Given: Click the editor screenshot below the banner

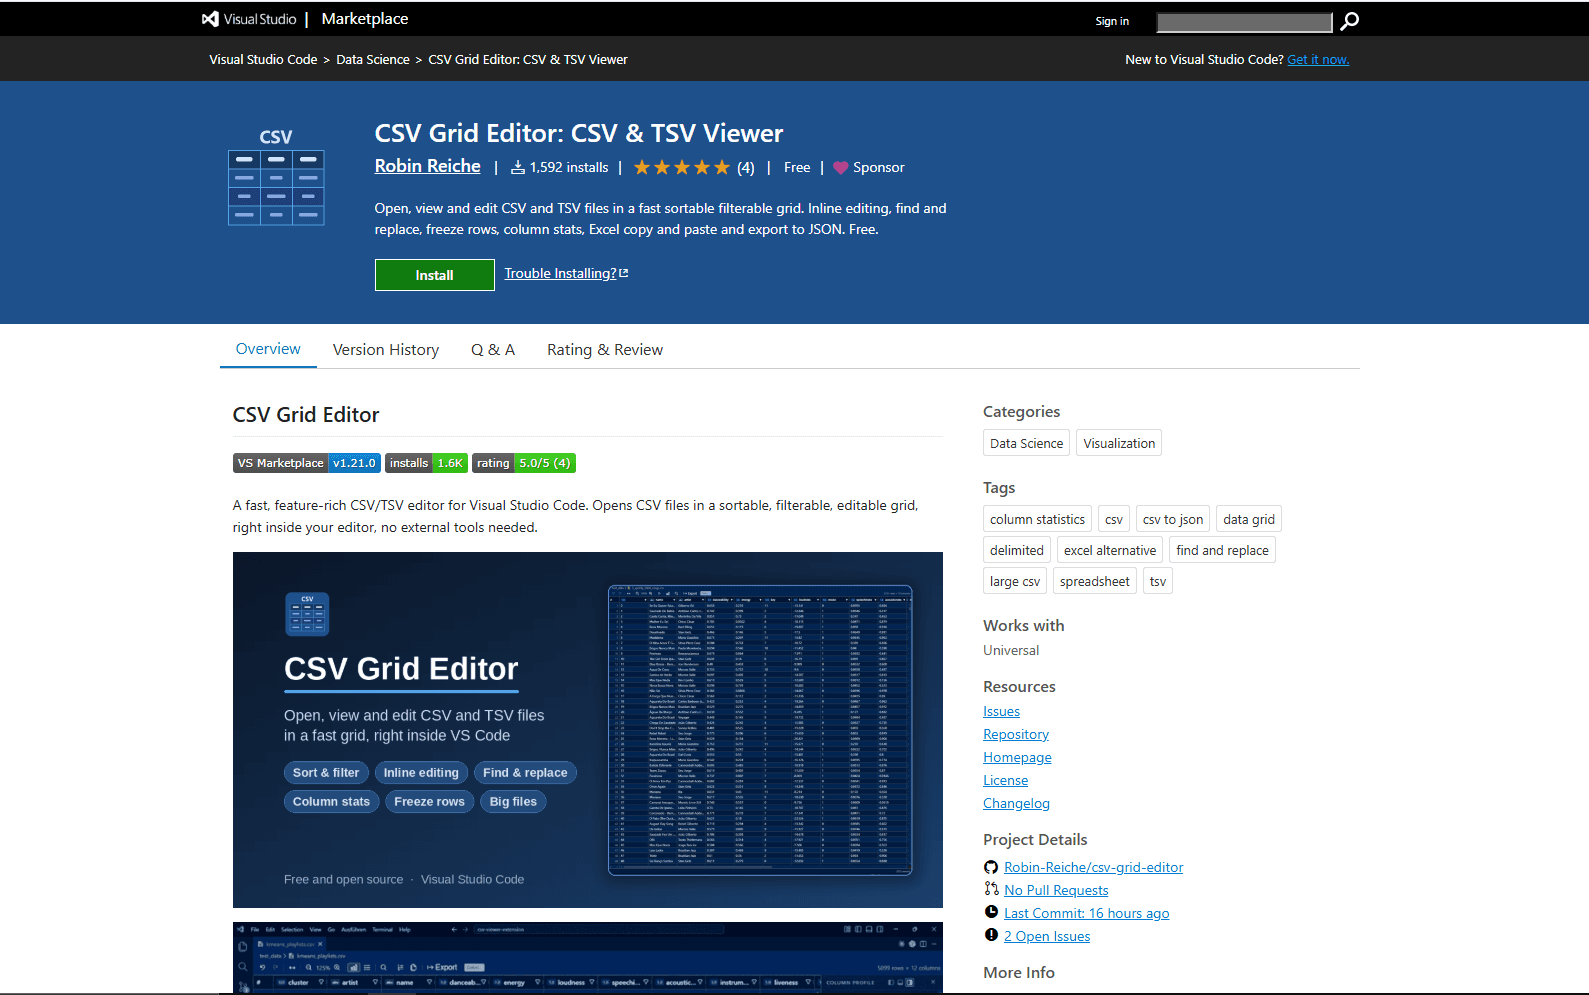Looking at the screenshot, I should (588, 958).
